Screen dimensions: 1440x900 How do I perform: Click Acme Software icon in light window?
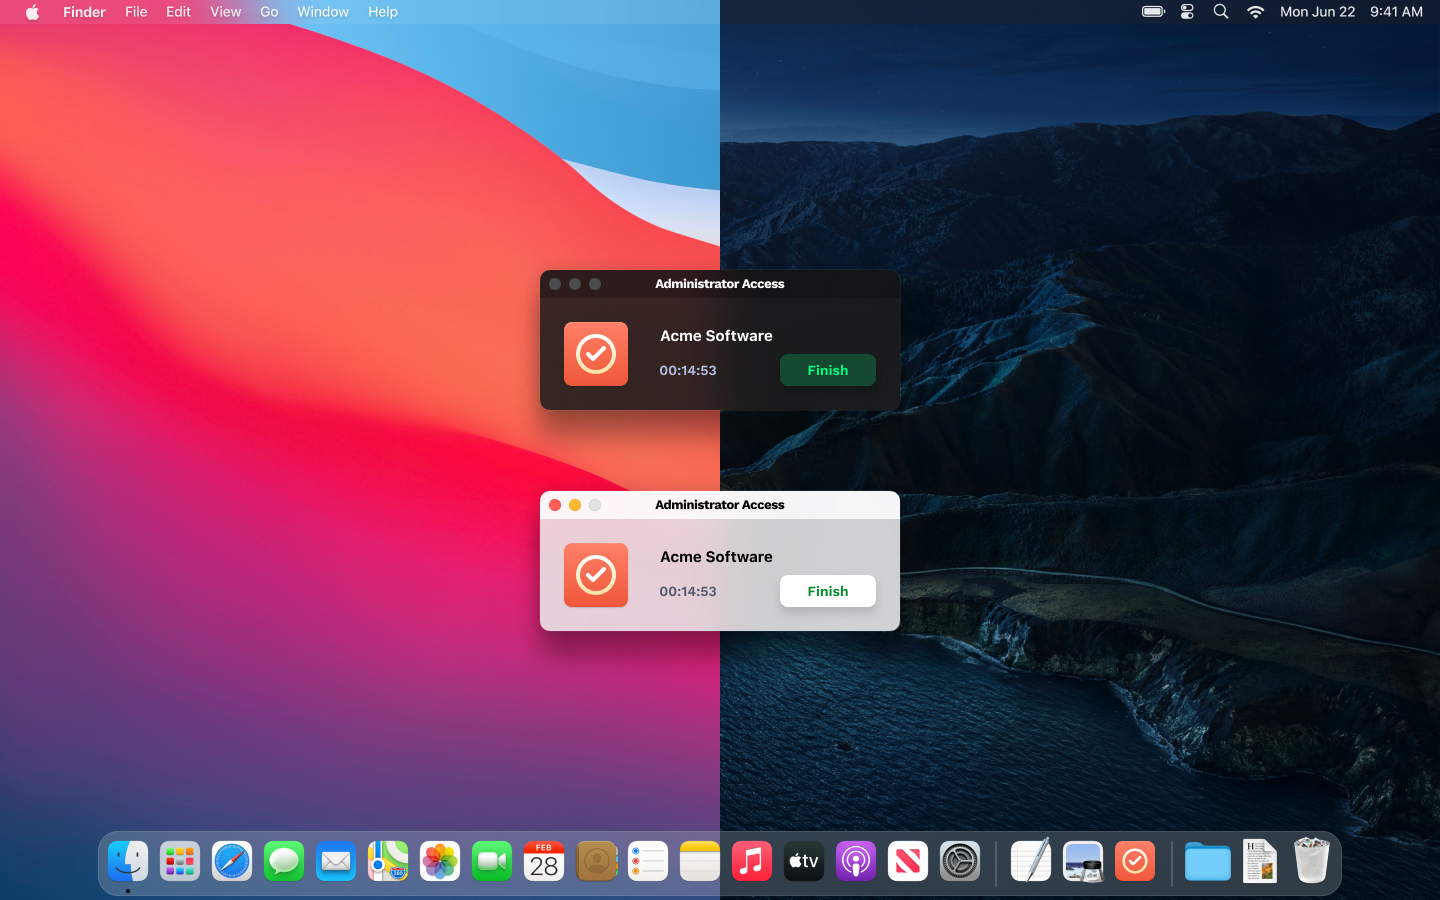596,575
